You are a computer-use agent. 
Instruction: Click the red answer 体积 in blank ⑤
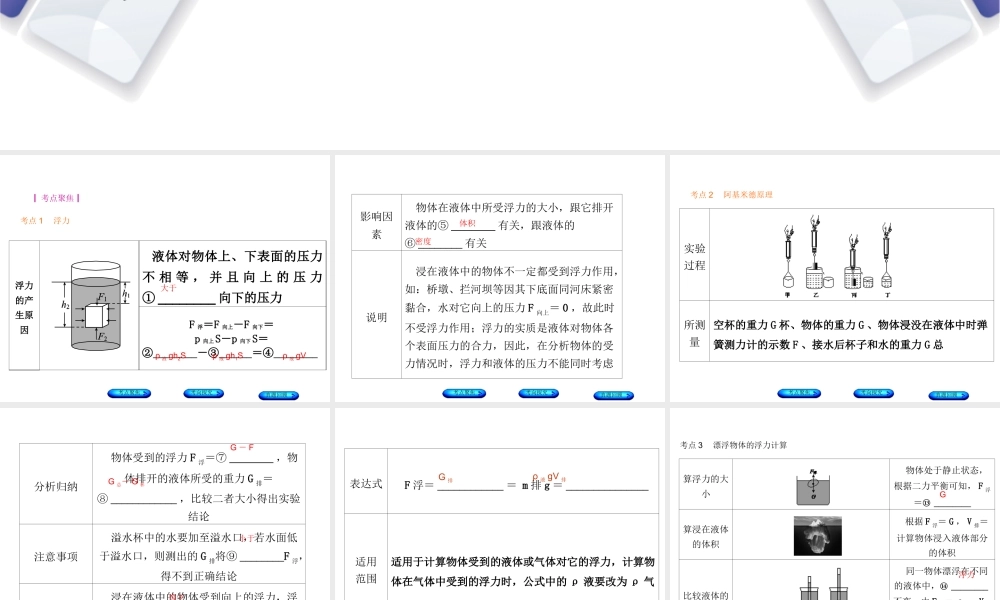click(x=467, y=223)
